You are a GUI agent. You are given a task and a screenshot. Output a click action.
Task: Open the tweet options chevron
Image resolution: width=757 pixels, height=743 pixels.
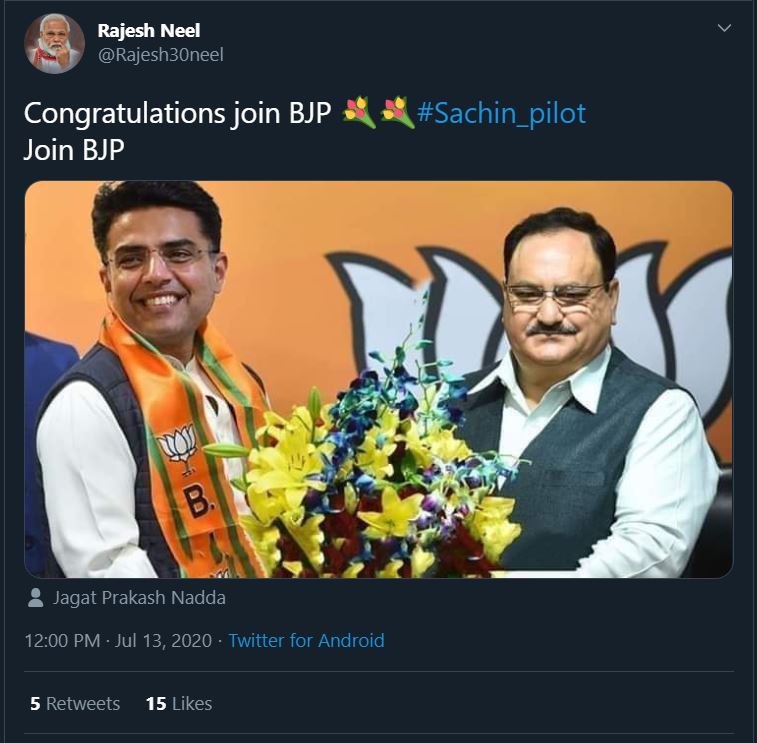point(725,29)
